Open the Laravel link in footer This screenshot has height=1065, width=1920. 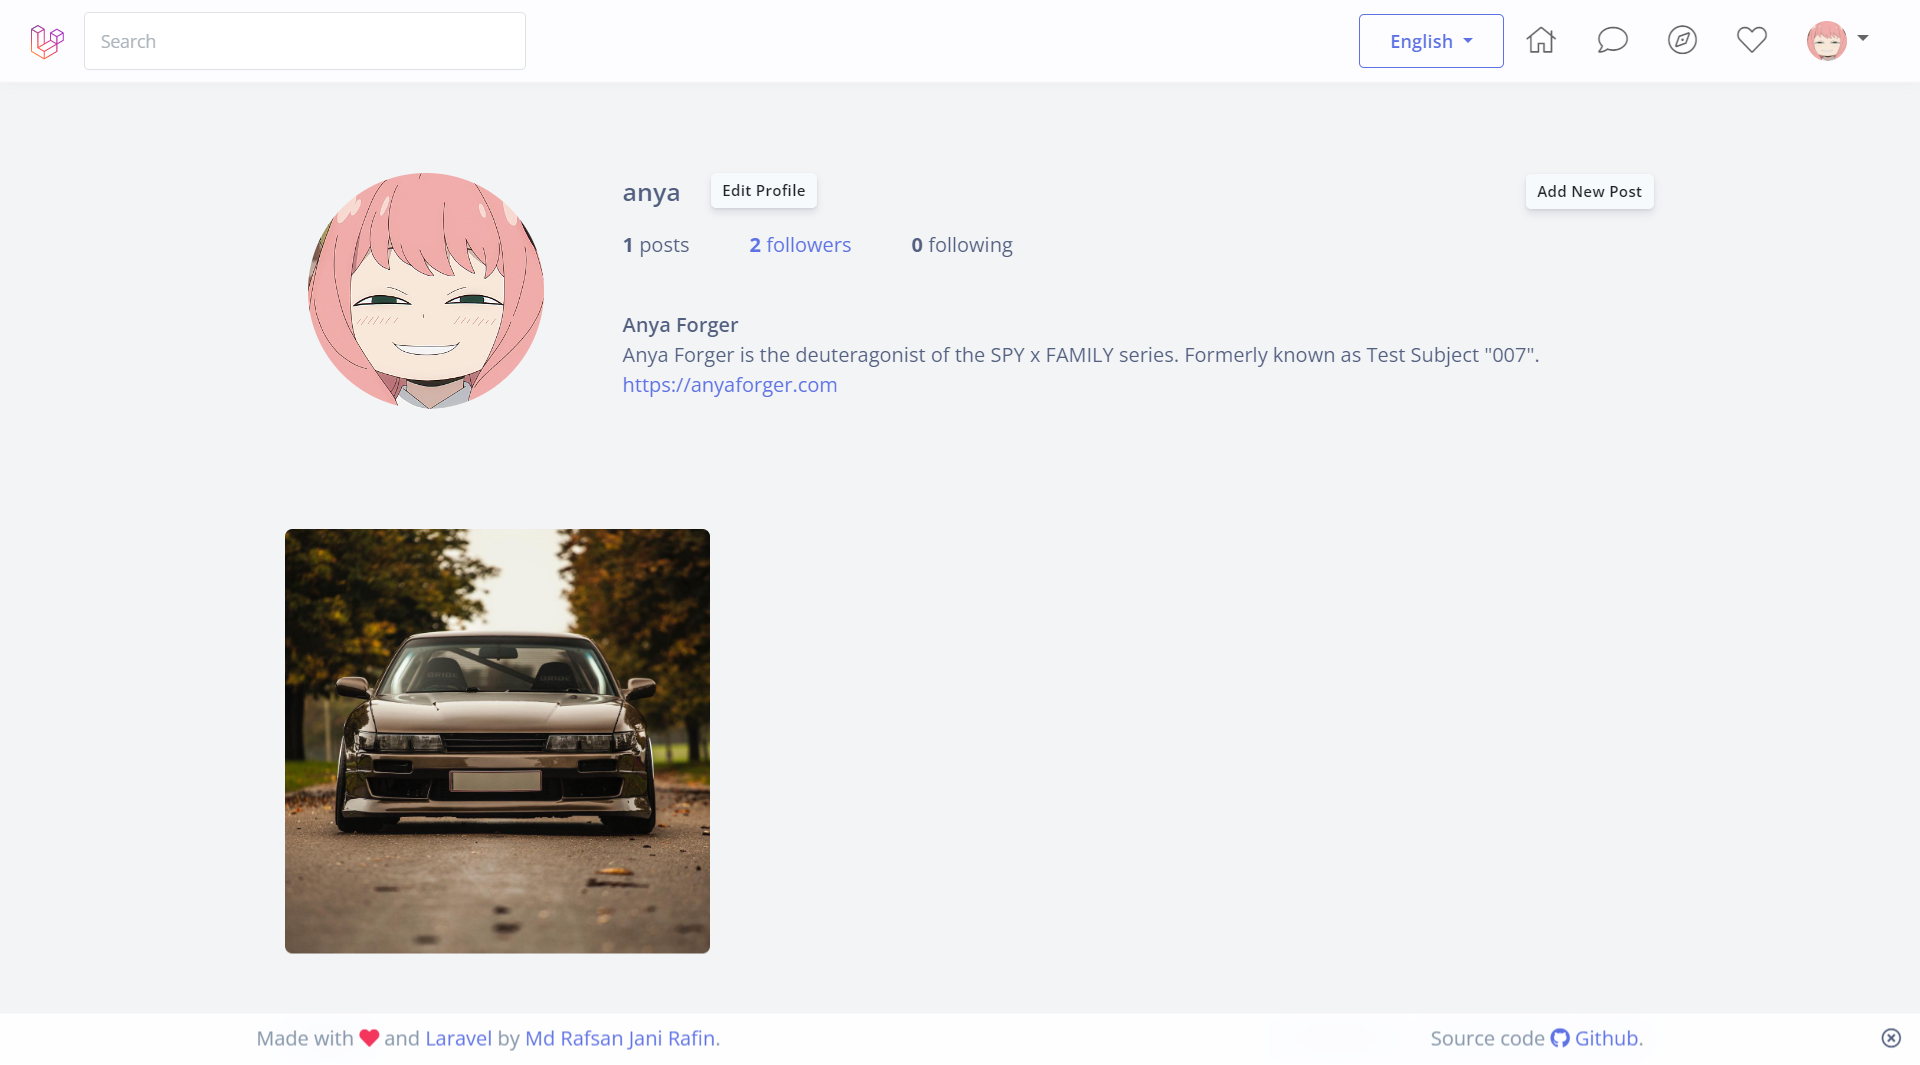[x=458, y=1038]
